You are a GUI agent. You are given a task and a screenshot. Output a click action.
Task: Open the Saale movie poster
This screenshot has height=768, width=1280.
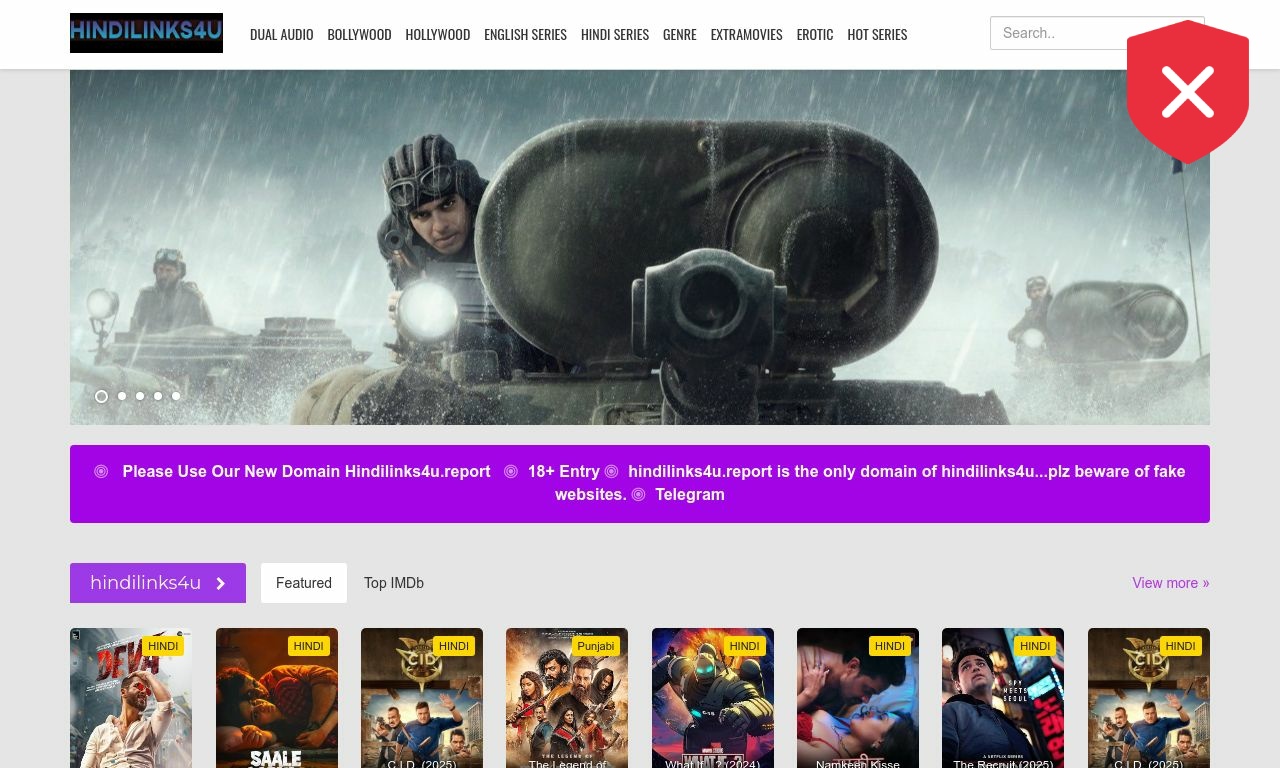tap(277, 698)
